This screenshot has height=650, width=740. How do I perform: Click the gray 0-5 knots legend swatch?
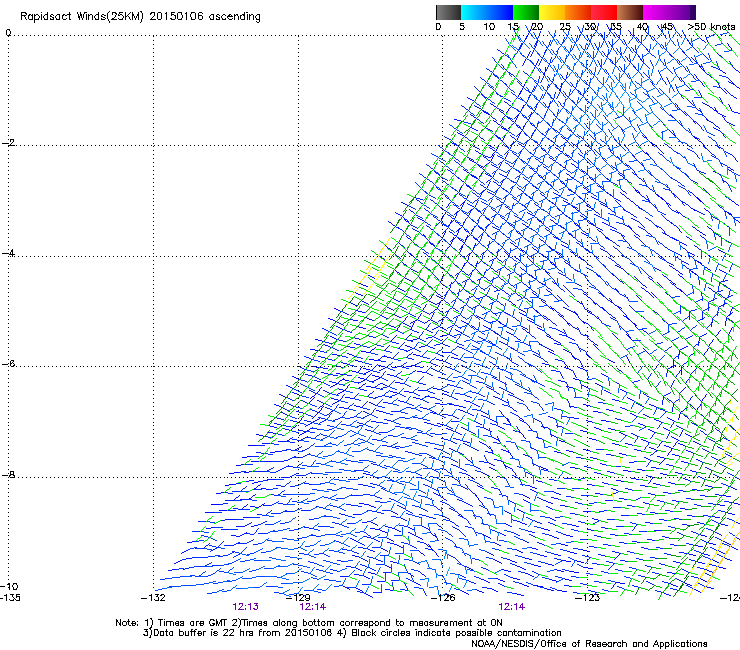(x=448, y=12)
